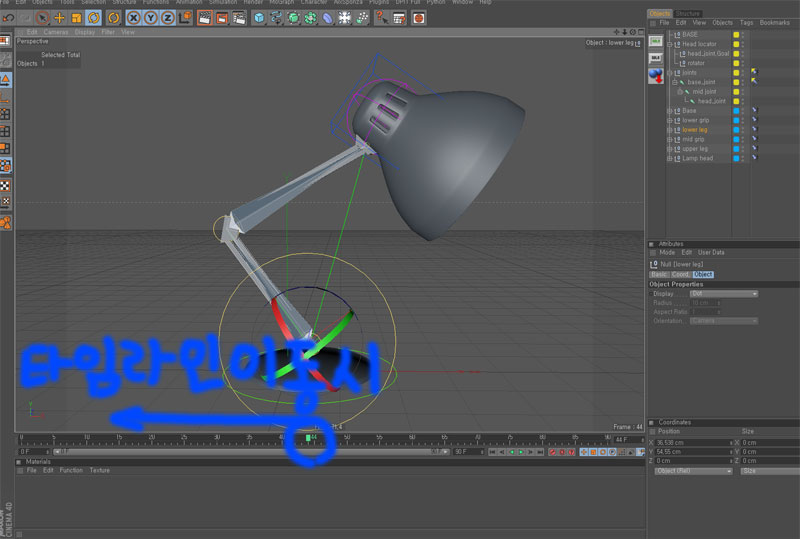Jump to the animation end

coord(539,452)
